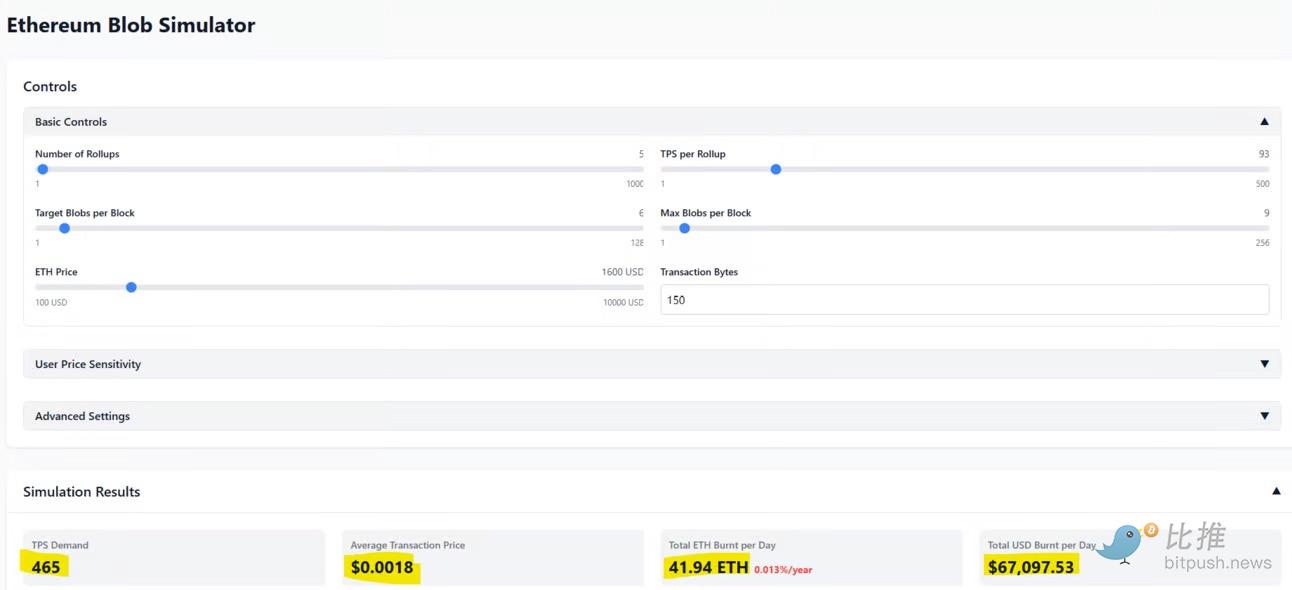Click the $67,097.53 USD burnt value

tap(1031, 567)
